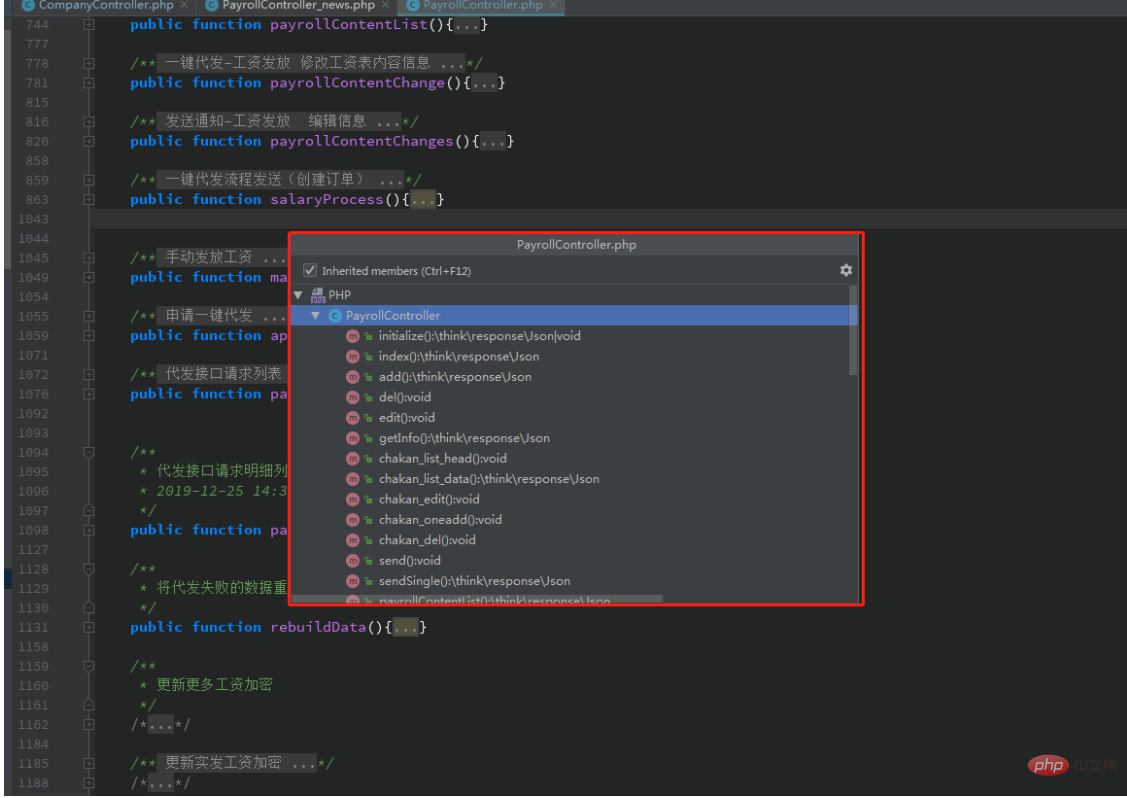Close the PayrollController_news.php tab
Image resolution: width=1127 pixels, height=798 pixels.
click(x=386, y=5)
